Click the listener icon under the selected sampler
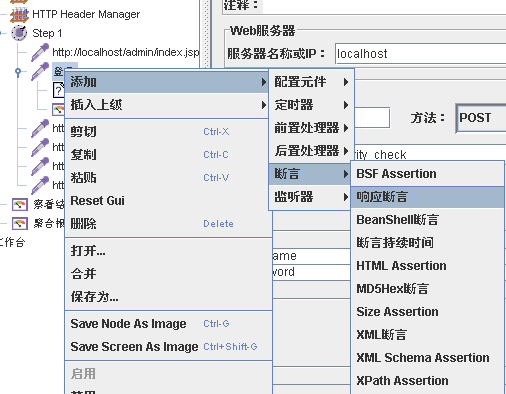 pos(58,109)
